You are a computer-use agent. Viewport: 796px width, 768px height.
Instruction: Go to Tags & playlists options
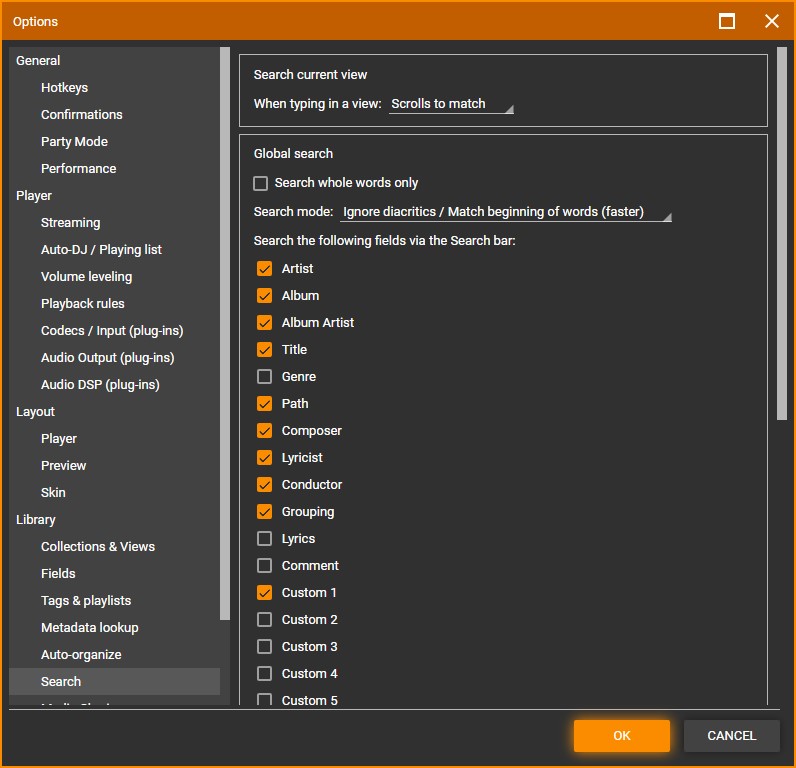click(x=86, y=600)
